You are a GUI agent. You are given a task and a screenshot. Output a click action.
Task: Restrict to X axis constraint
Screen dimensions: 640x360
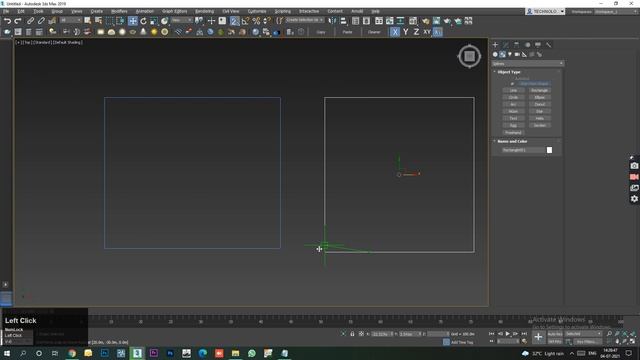(395, 32)
